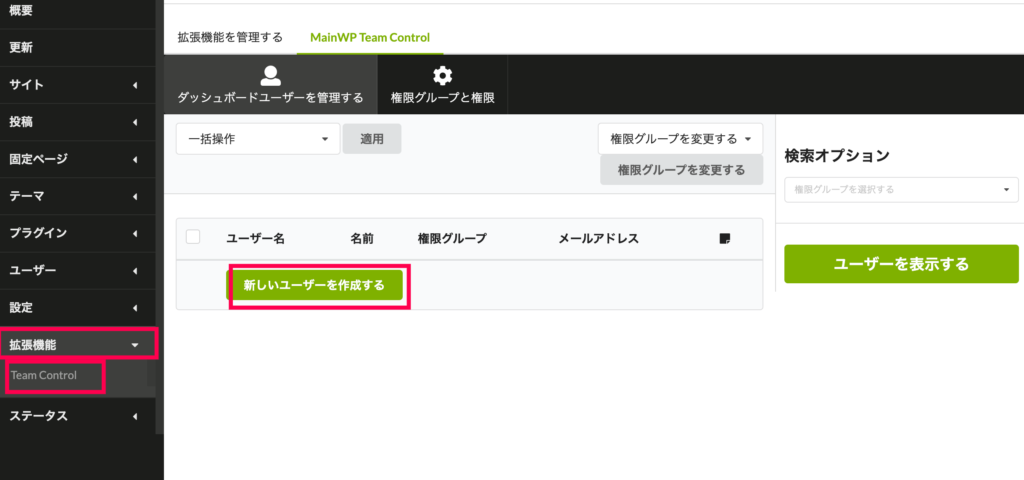Expand the サイト sidebar menu arrow
The width and height of the screenshot is (1024, 480).
135,85
